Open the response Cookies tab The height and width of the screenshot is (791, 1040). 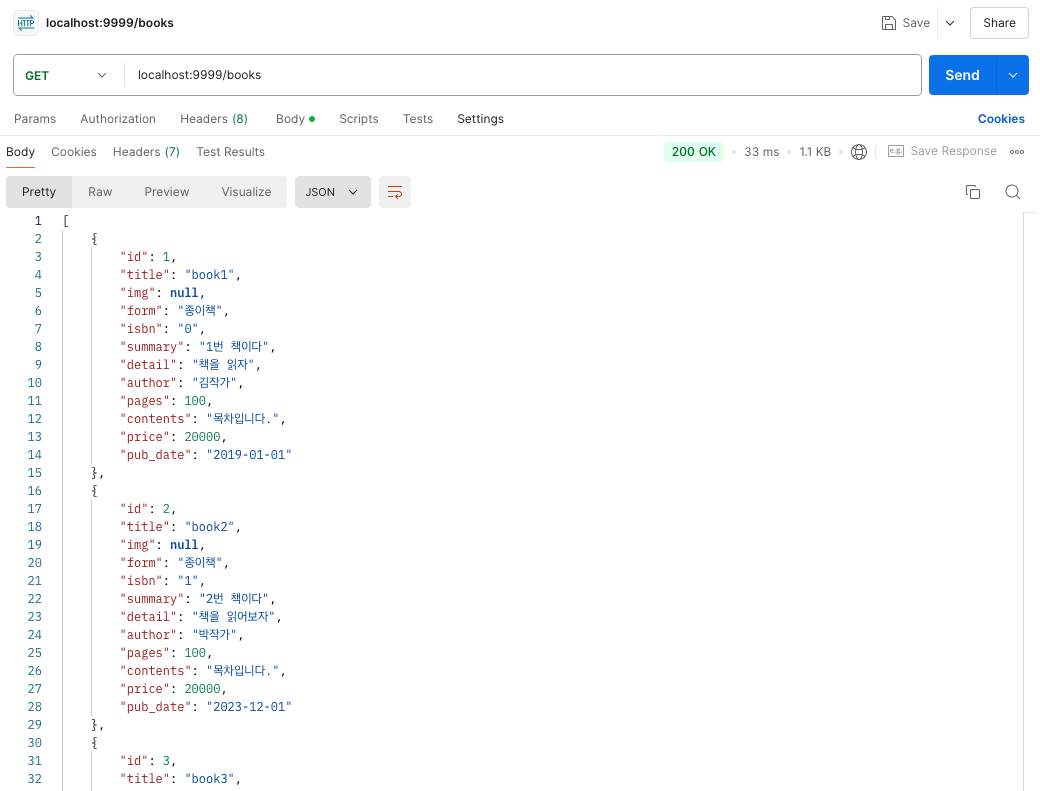74,152
